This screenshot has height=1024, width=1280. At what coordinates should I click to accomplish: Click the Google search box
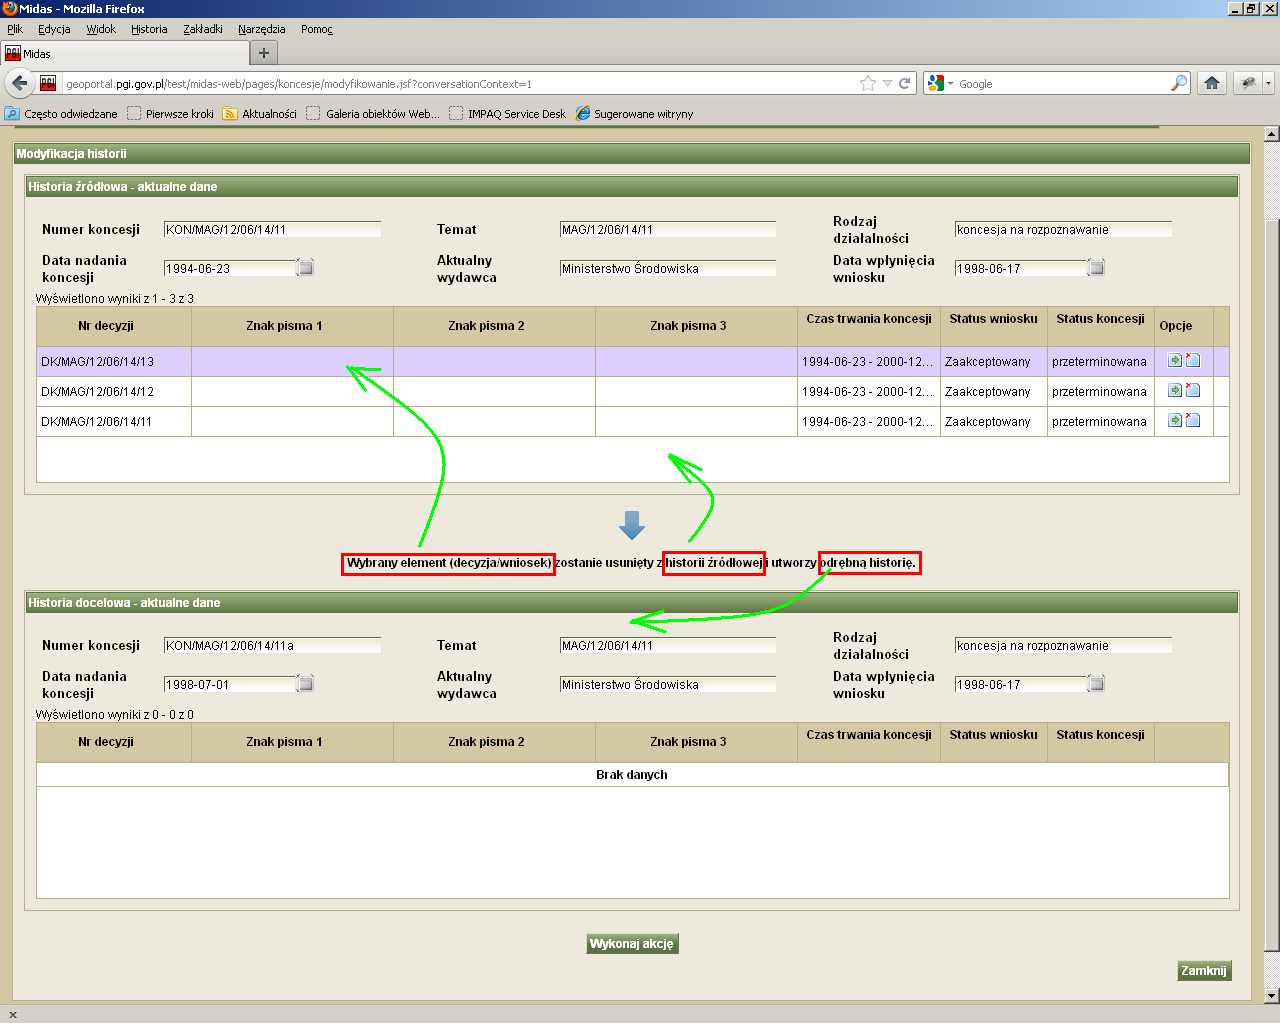(1063, 84)
